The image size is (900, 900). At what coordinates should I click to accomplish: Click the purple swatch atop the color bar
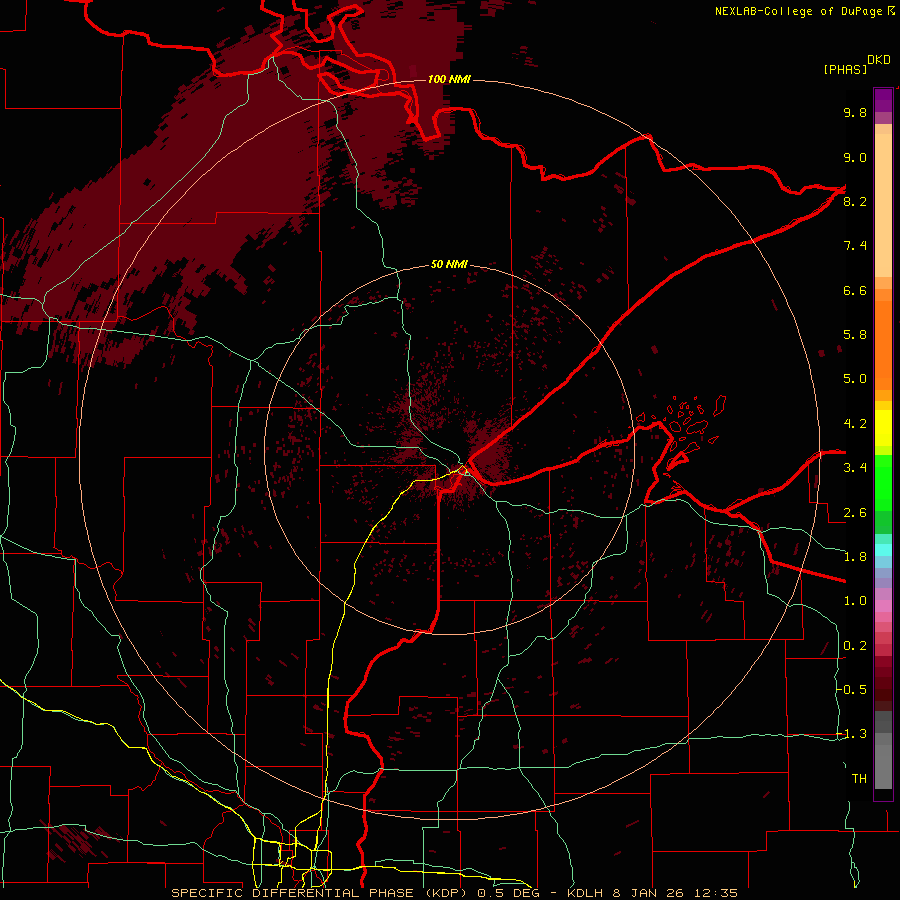[x=883, y=100]
